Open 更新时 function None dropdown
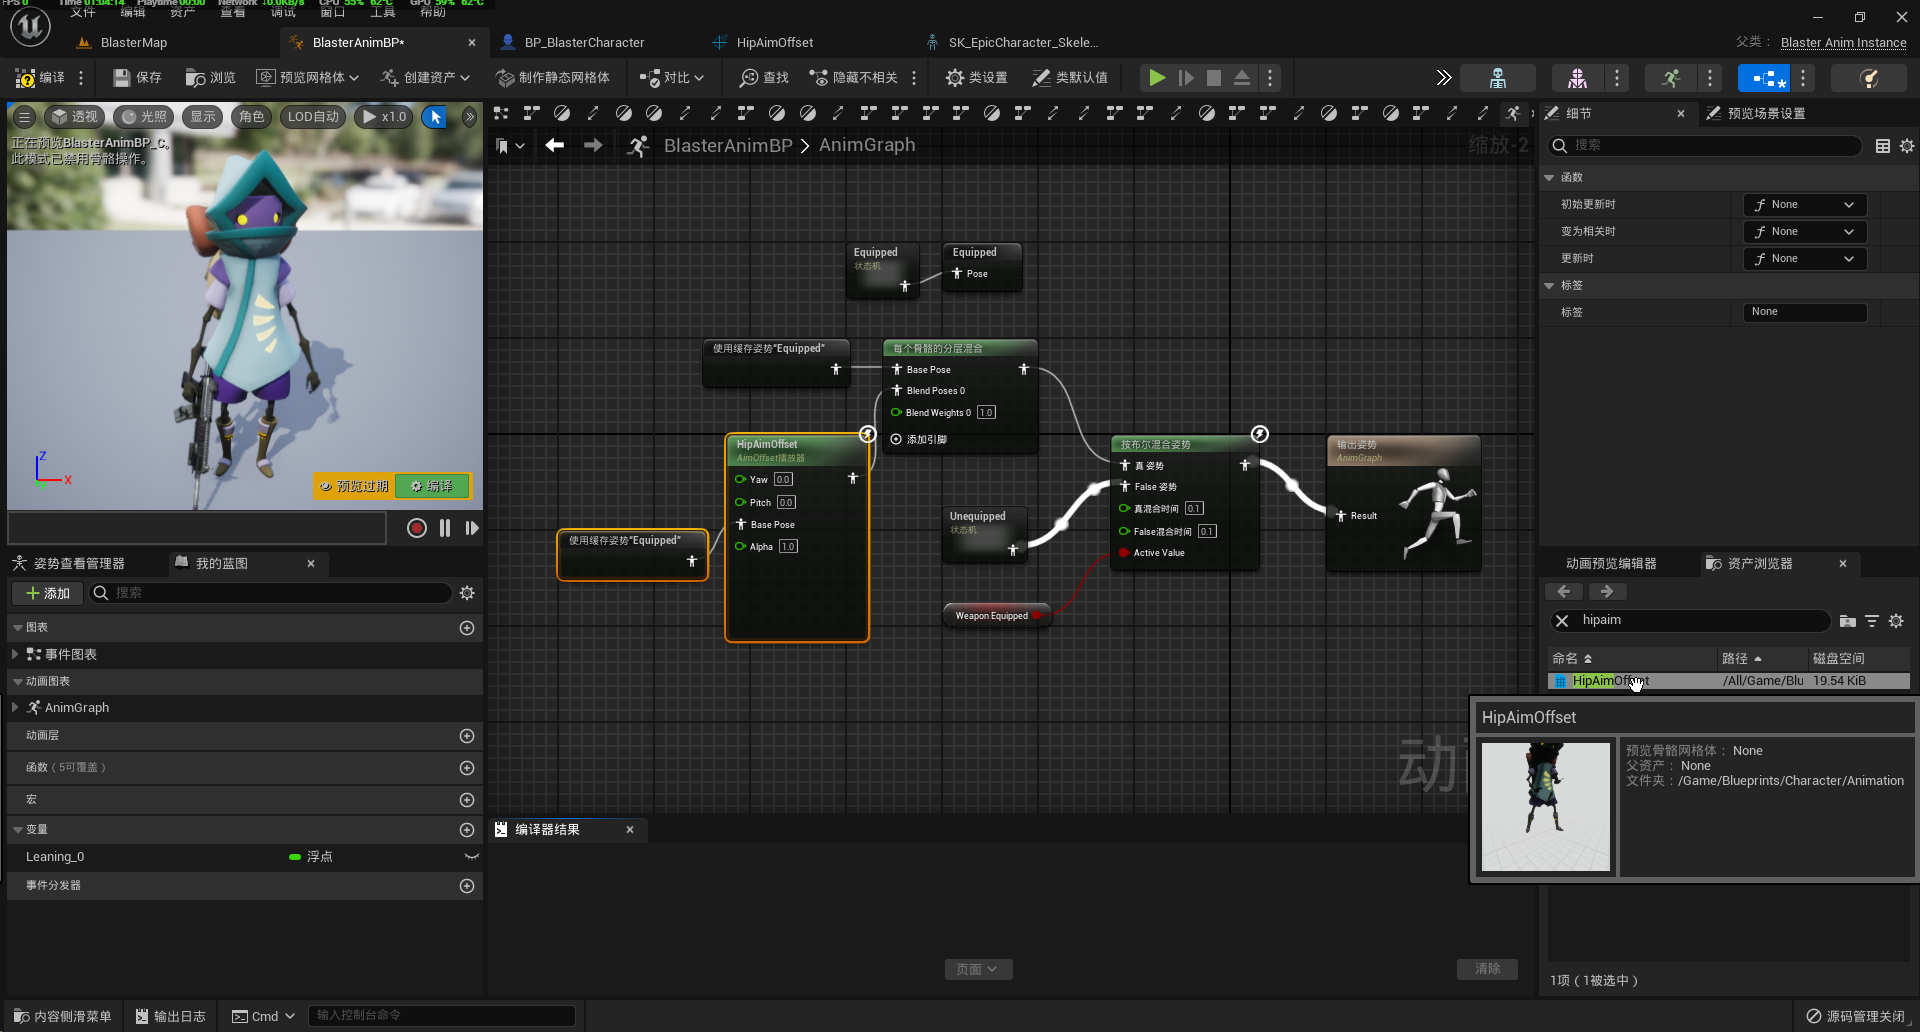Screen dimensions: 1920x1032 [x=1805, y=259]
